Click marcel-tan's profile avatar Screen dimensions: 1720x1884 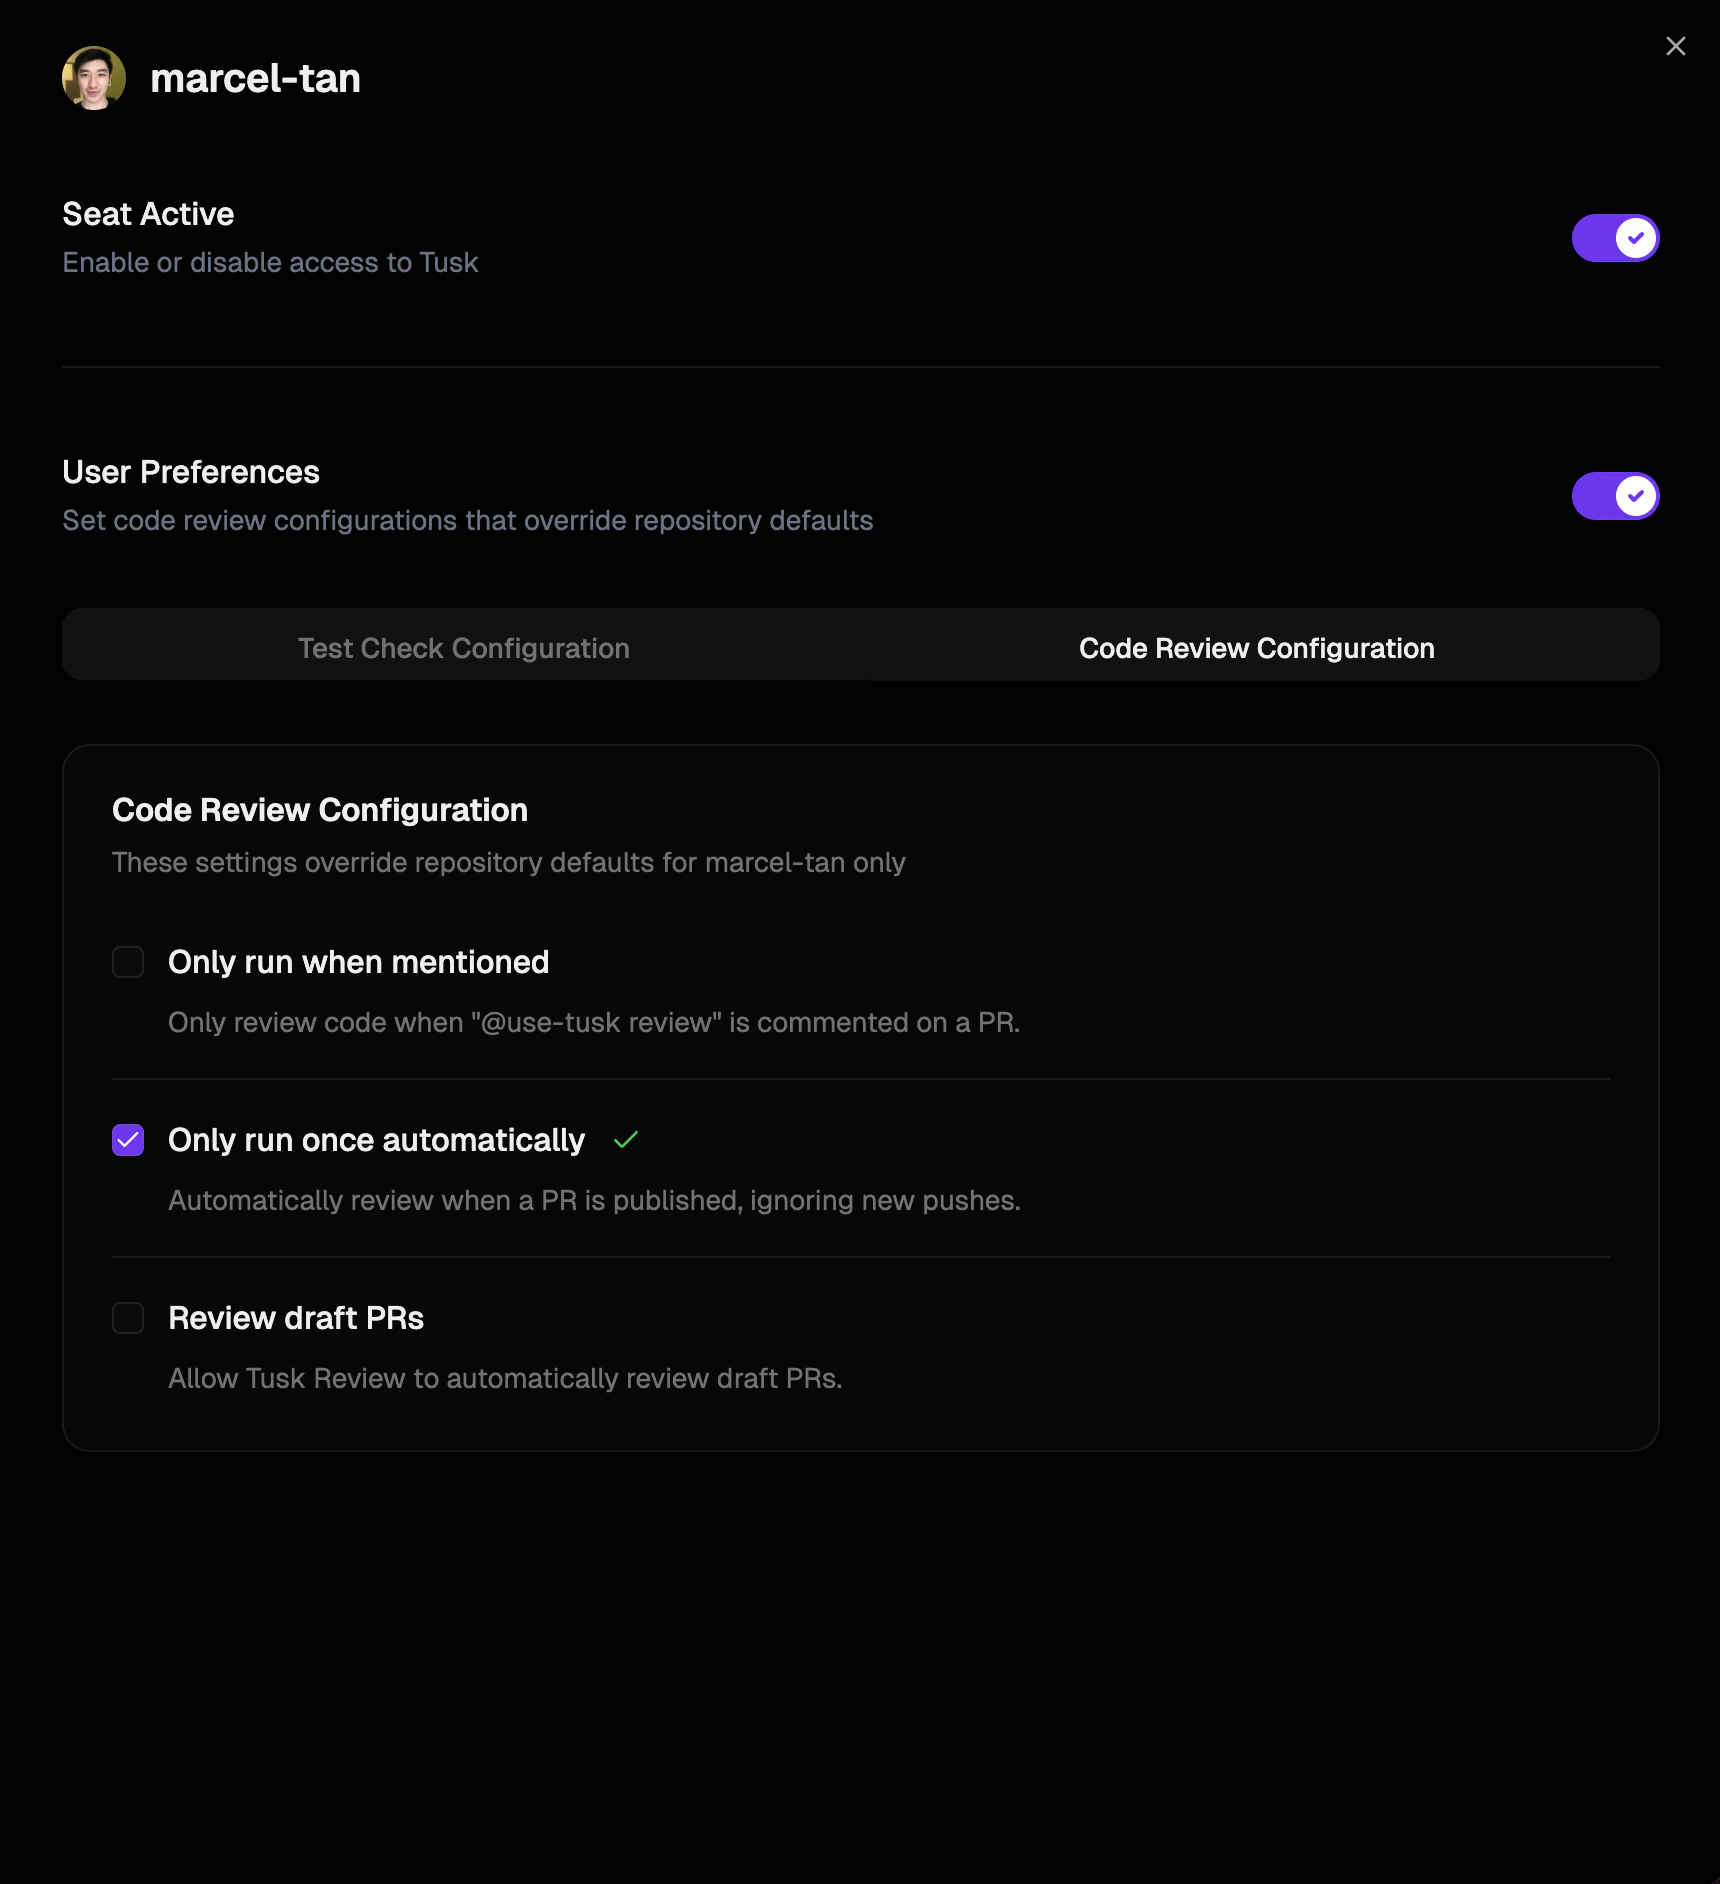(93, 77)
